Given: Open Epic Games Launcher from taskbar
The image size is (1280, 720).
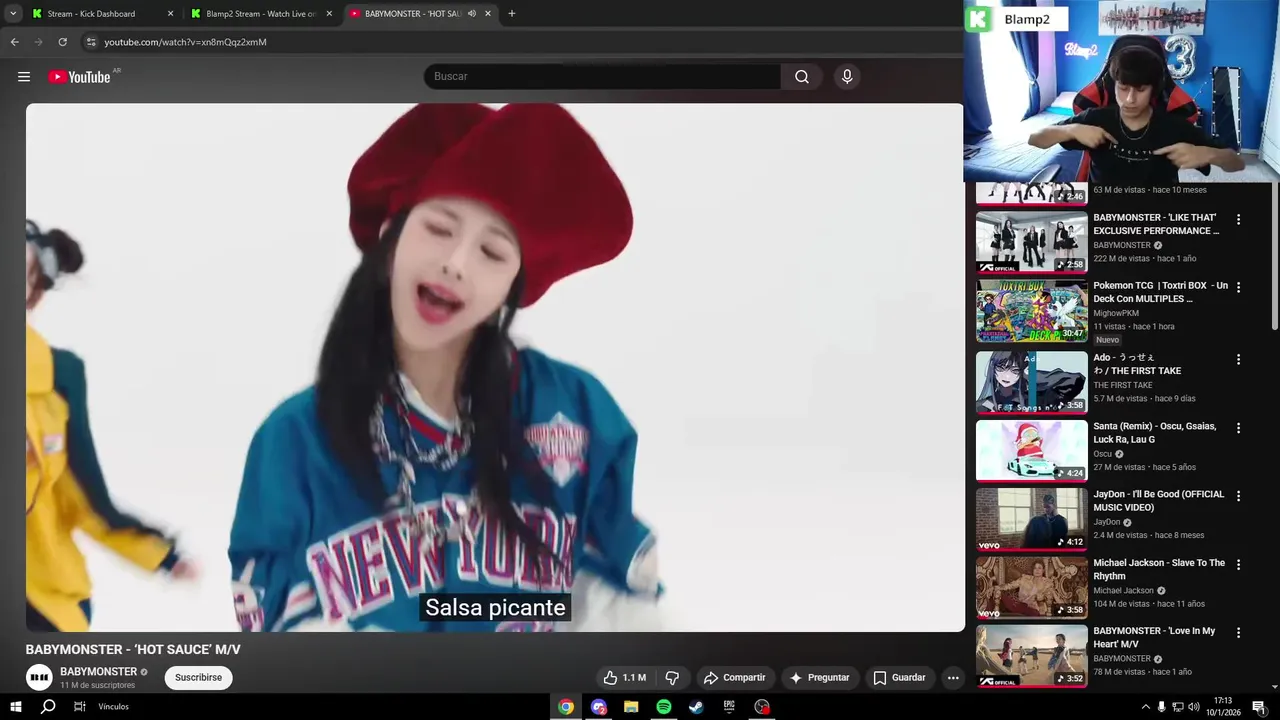Looking at the screenshot, I should click(x=729, y=707).
